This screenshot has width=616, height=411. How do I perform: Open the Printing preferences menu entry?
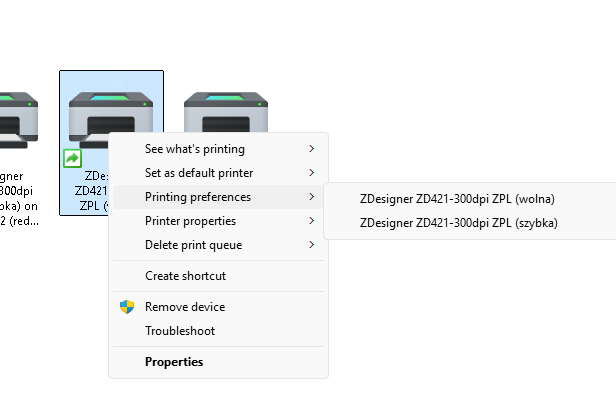click(198, 197)
